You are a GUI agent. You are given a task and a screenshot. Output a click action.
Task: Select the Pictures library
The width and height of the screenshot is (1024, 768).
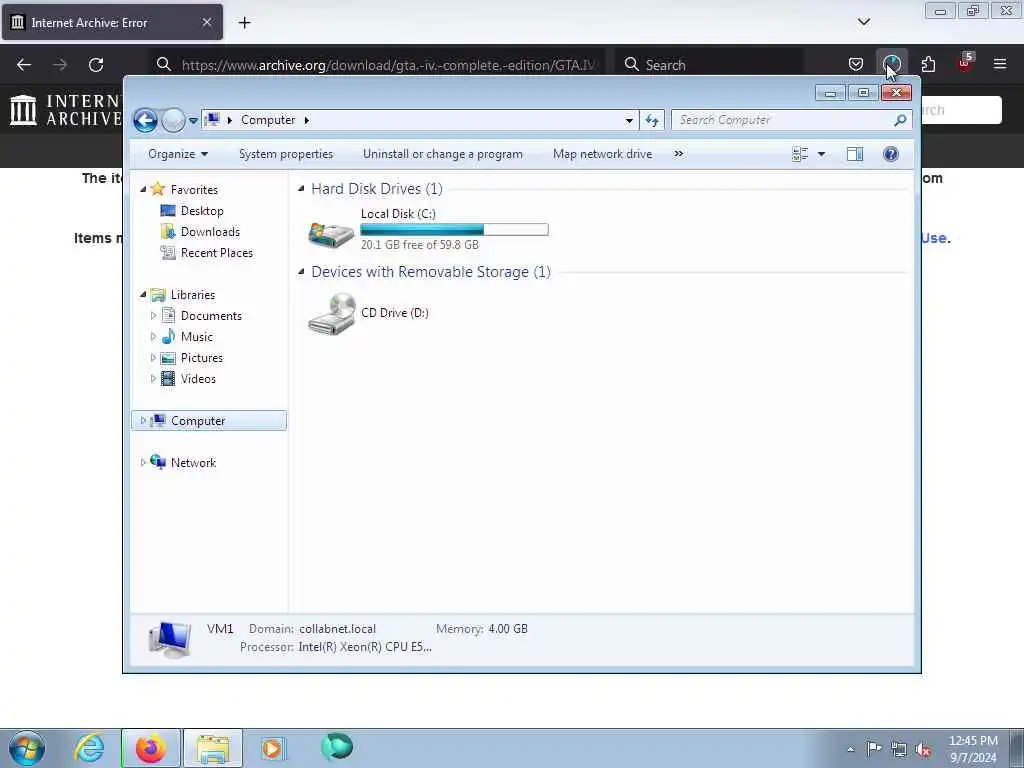pyautogui.click(x=202, y=358)
